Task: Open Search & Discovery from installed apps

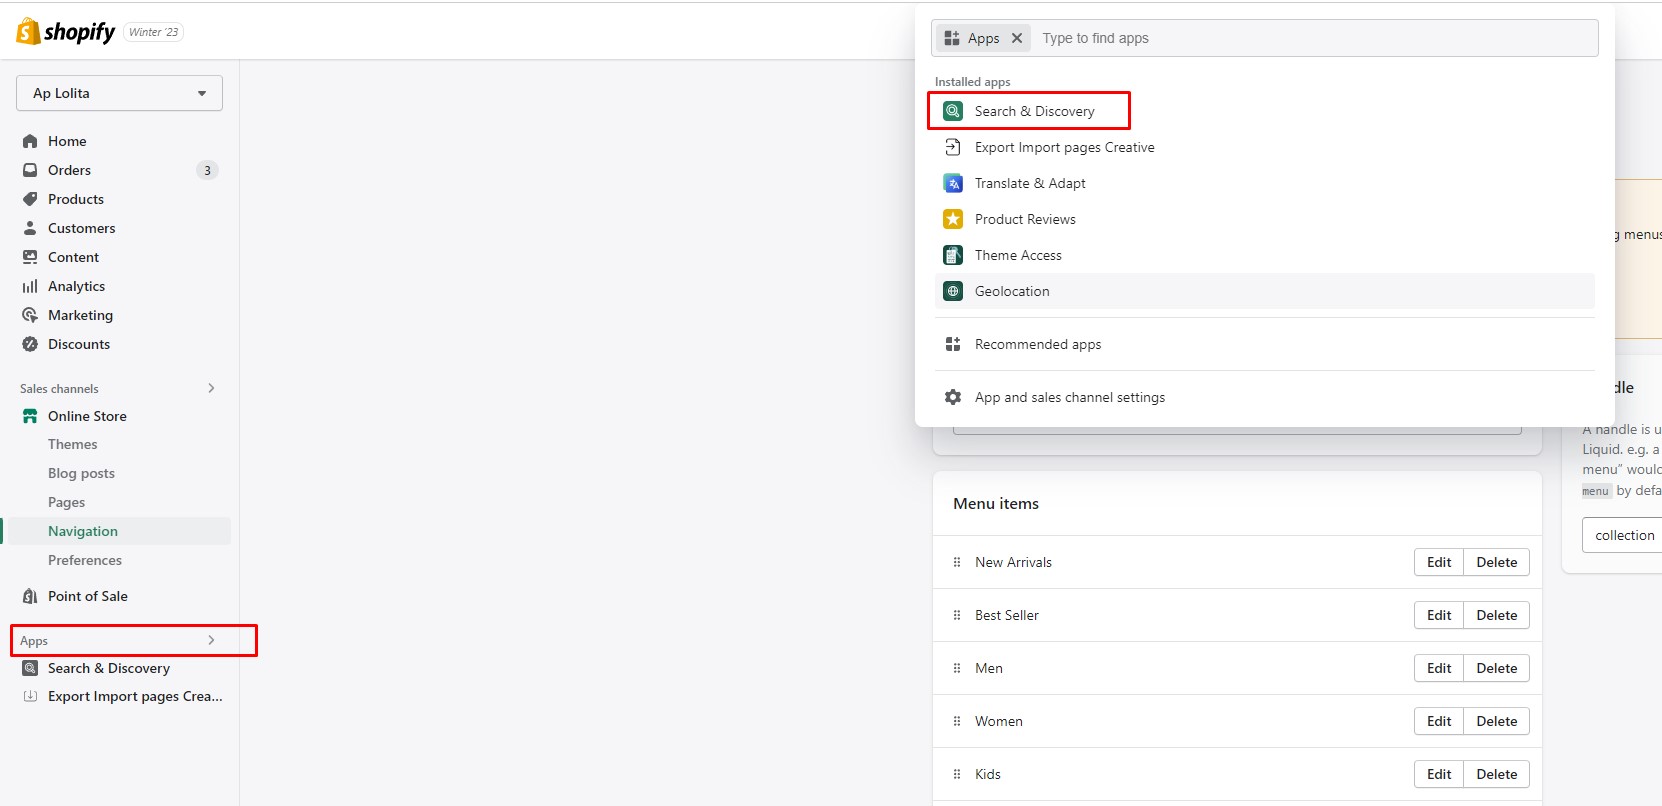Action: point(1034,111)
